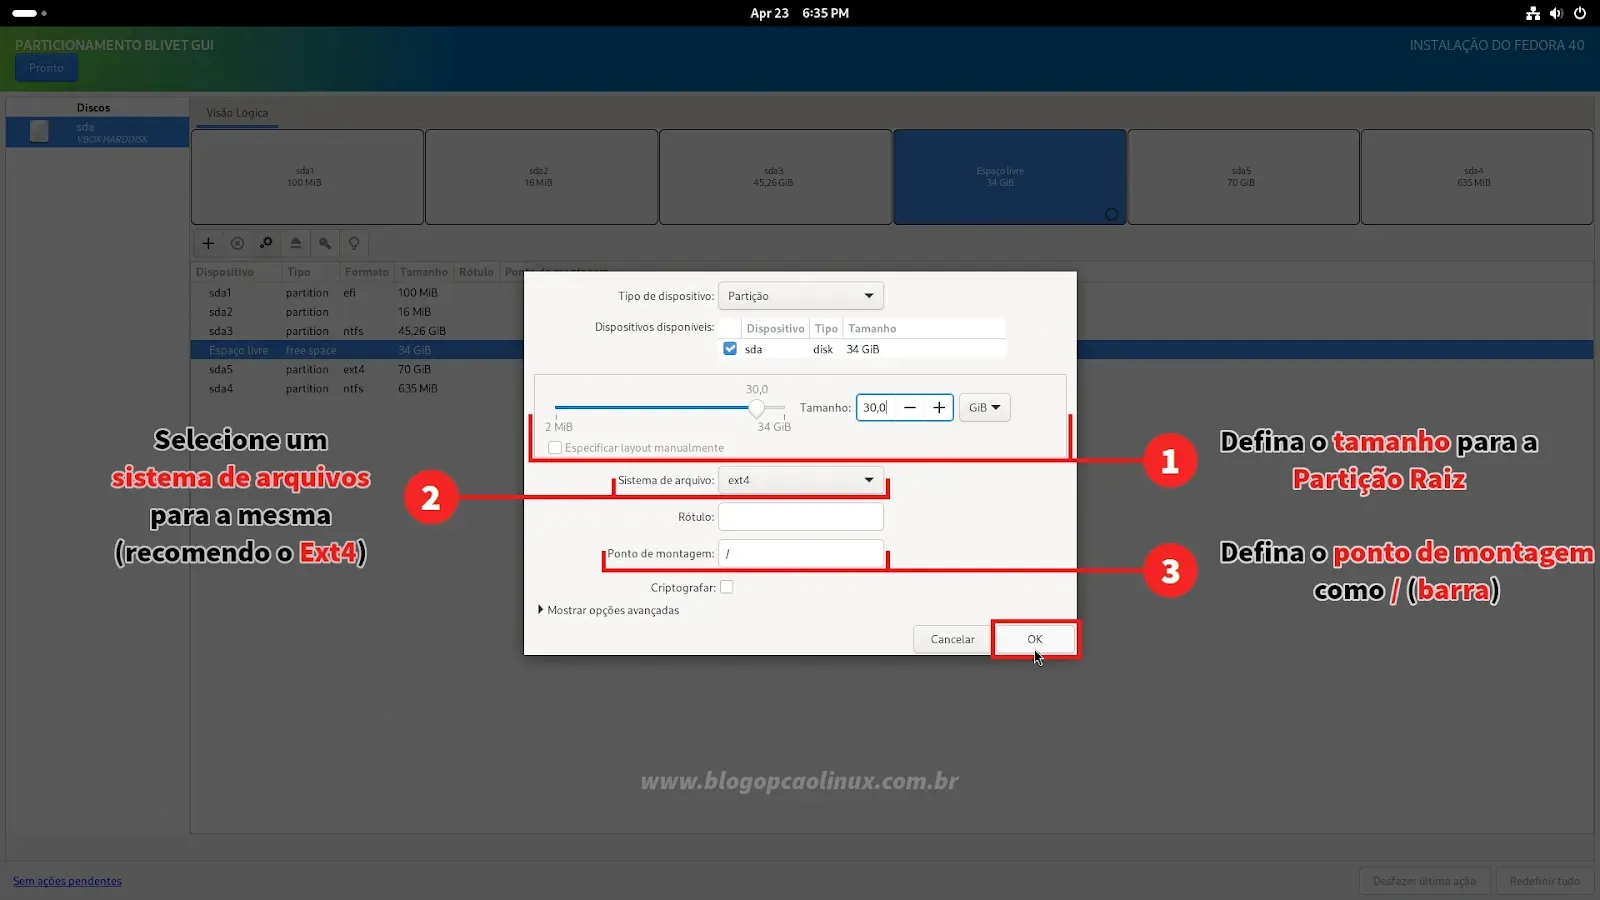
Task: Select the sda4 635 MiB partition block
Action: point(1476,177)
